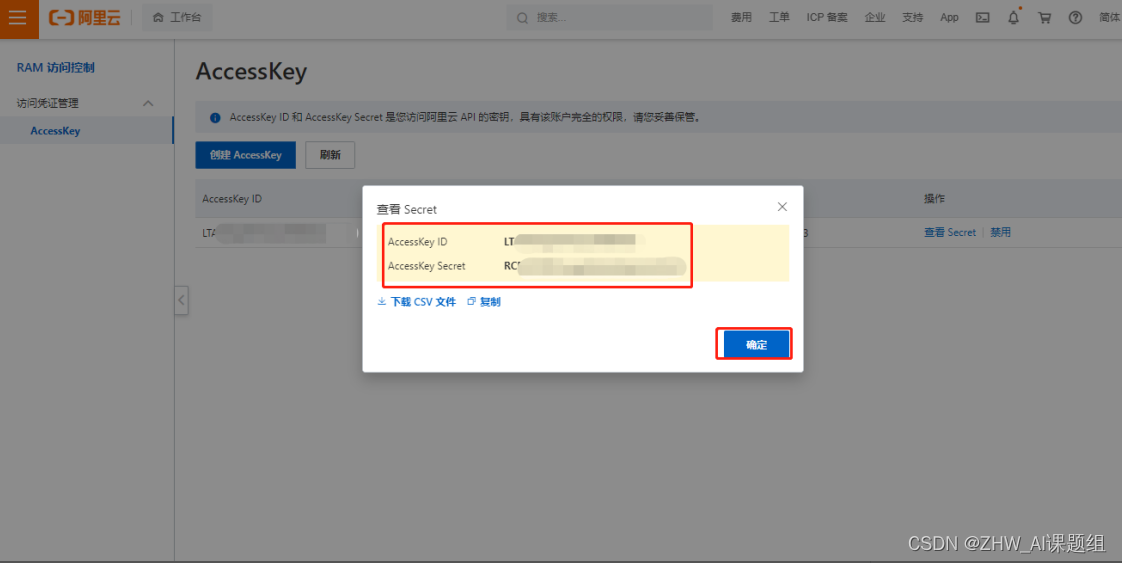Screen dimensions: 1122x563
Task: Focus the top search box
Action: [610, 18]
